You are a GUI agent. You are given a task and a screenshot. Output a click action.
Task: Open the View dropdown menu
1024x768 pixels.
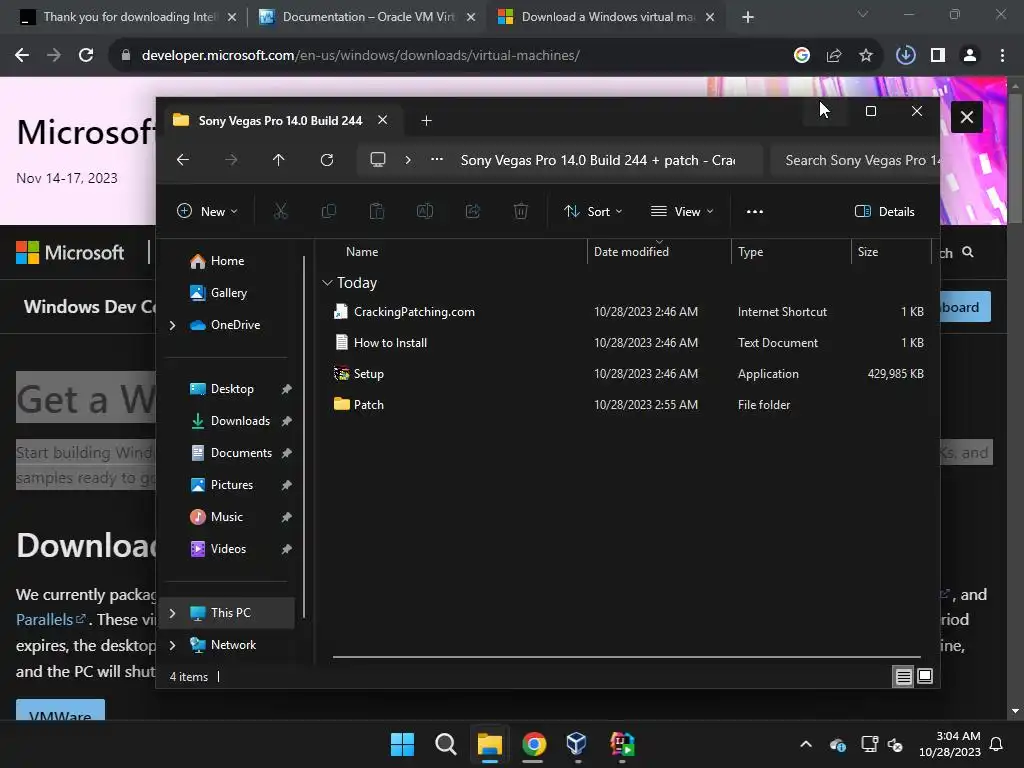682,211
